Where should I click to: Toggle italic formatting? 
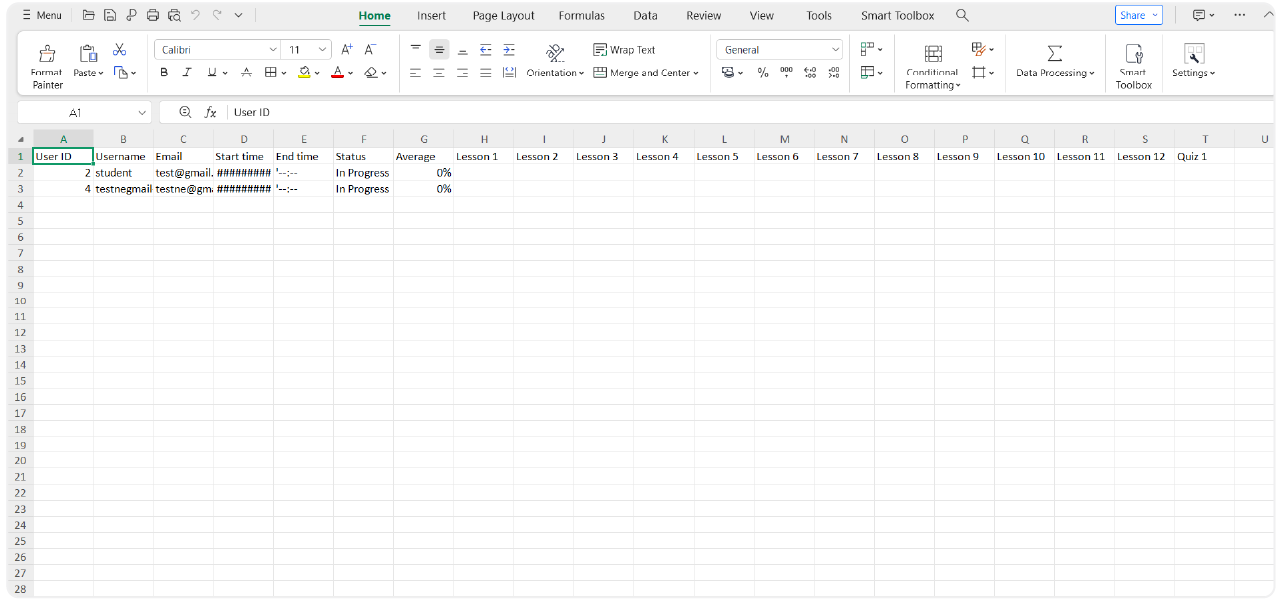[187, 72]
